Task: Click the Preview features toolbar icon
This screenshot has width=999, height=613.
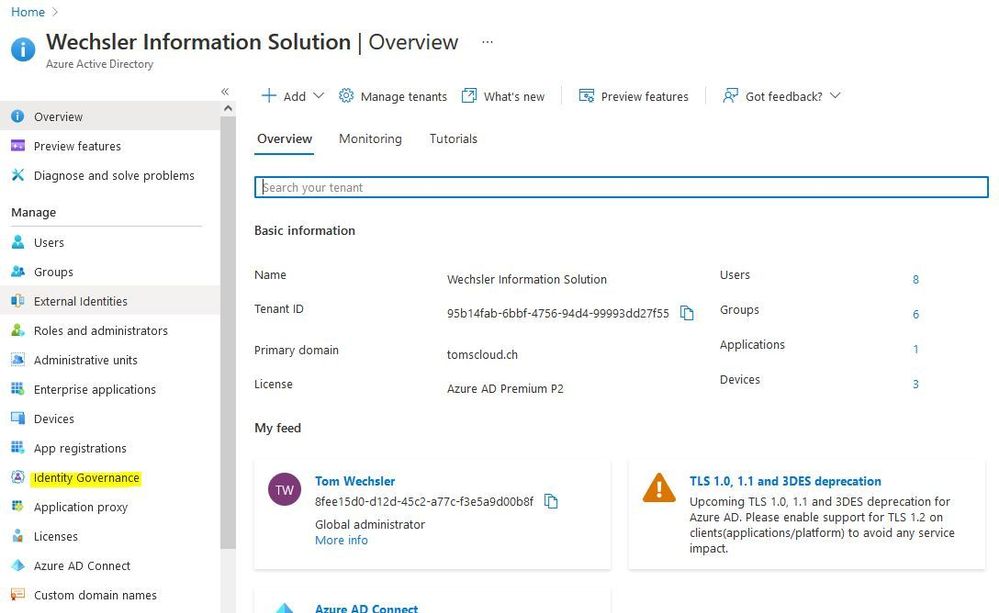Action: coord(586,96)
